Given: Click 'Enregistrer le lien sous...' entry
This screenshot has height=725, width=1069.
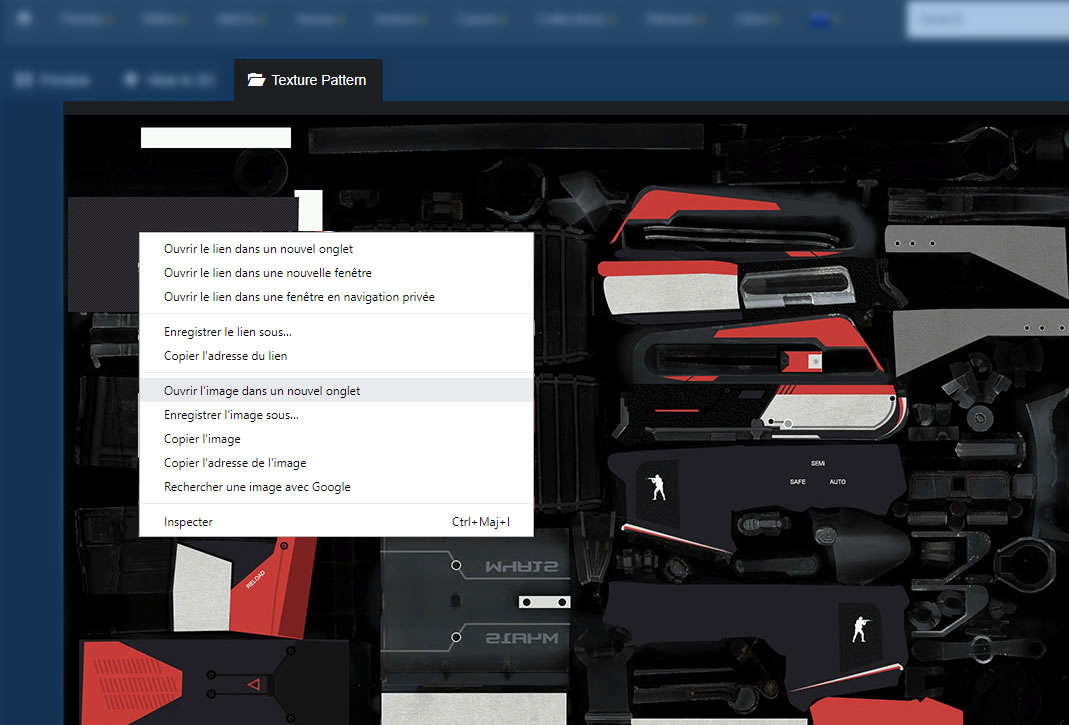Looking at the screenshot, I should [336, 332].
